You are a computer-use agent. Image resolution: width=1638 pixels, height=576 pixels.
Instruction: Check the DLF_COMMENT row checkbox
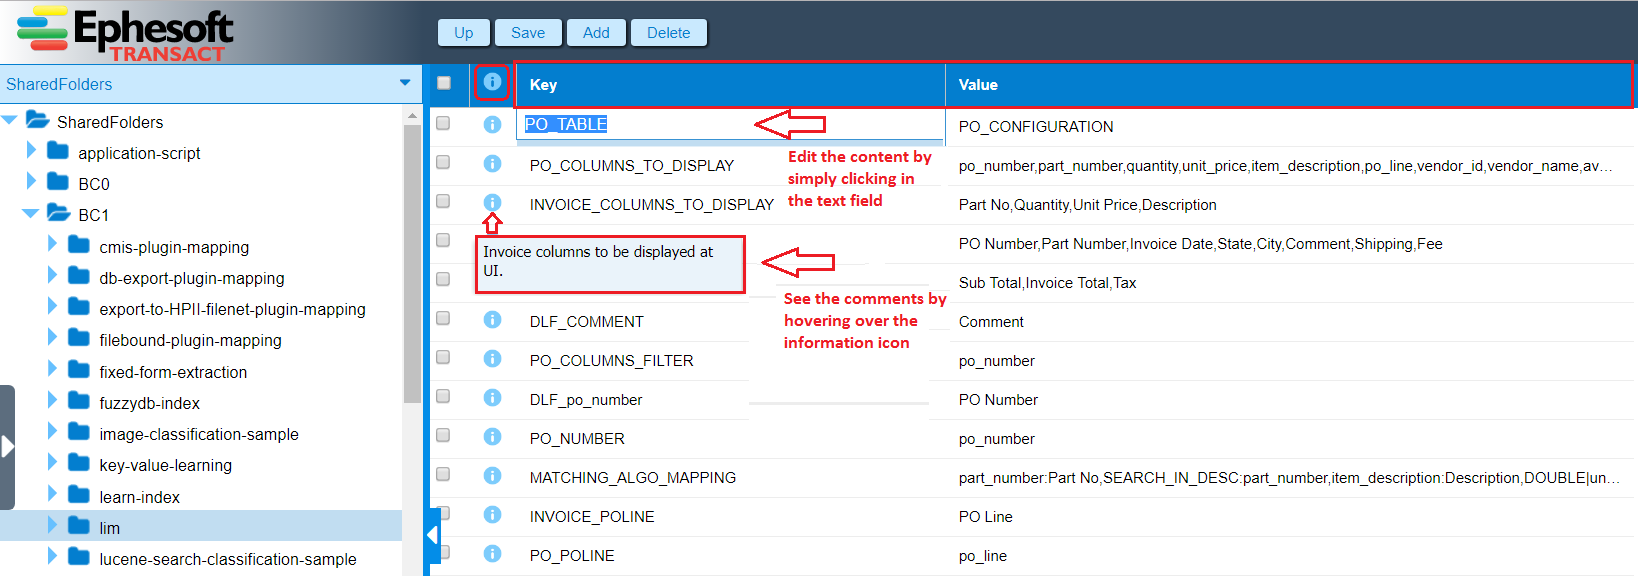[x=443, y=318]
